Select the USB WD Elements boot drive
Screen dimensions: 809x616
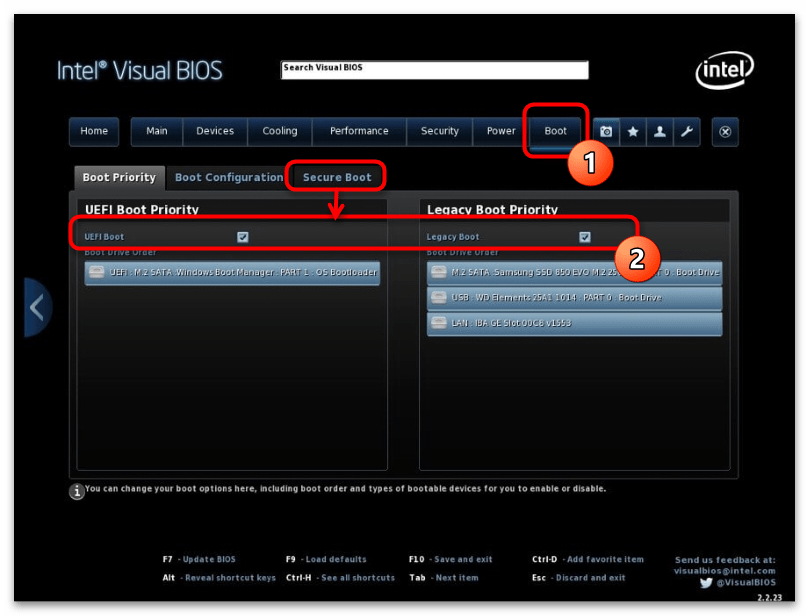pos(574,298)
